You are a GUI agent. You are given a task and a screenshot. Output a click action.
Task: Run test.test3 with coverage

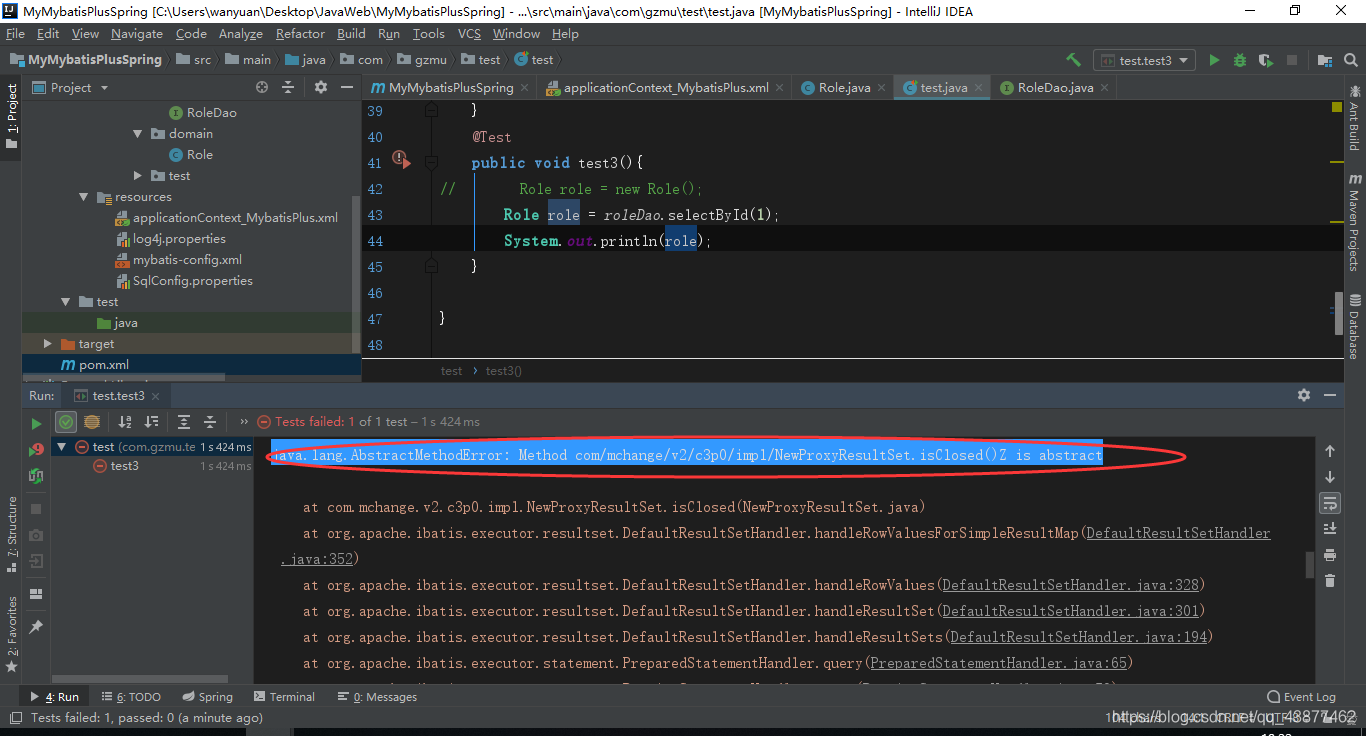tap(1265, 60)
